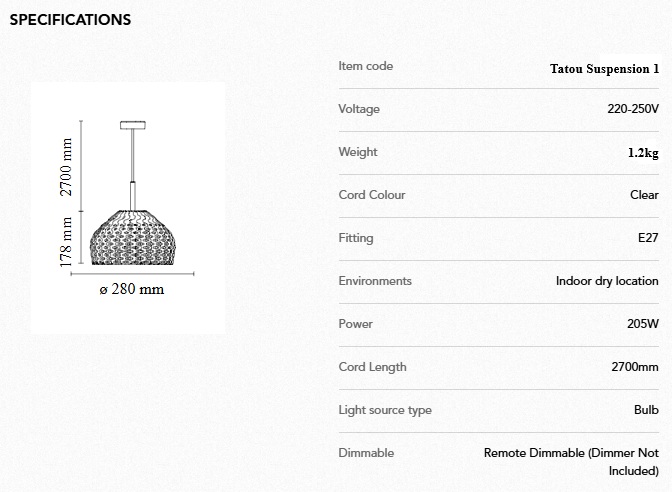Click the E27 fitting value
The height and width of the screenshot is (492, 672).
(648, 238)
